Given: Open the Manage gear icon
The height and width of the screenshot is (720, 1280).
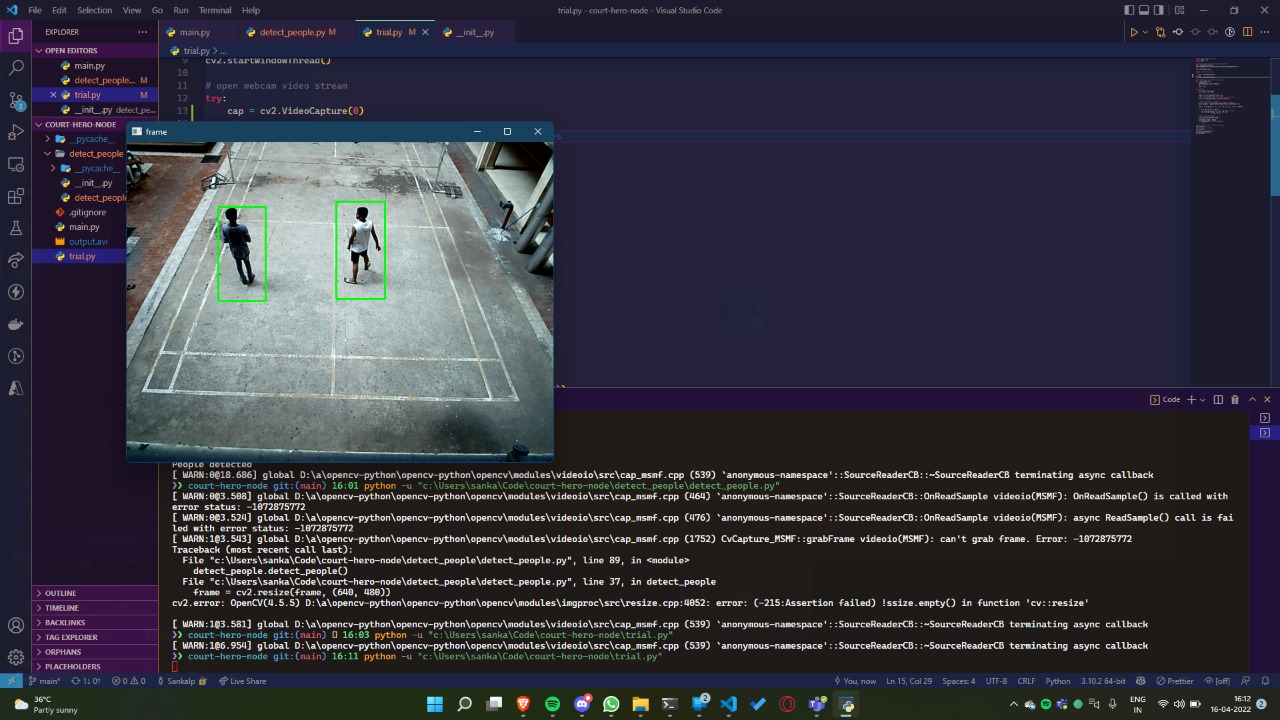Looking at the screenshot, I should [x=16, y=657].
